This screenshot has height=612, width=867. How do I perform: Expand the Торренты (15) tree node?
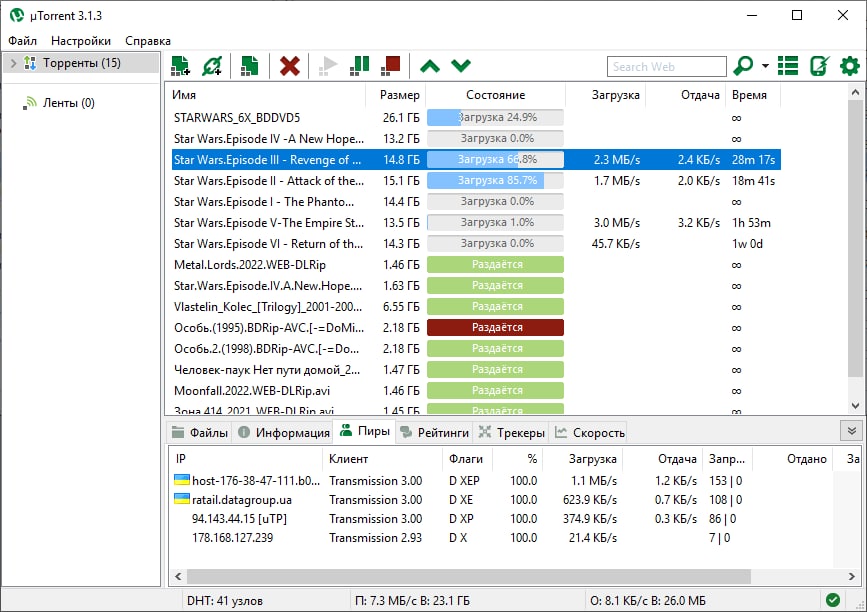coord(14,63)
